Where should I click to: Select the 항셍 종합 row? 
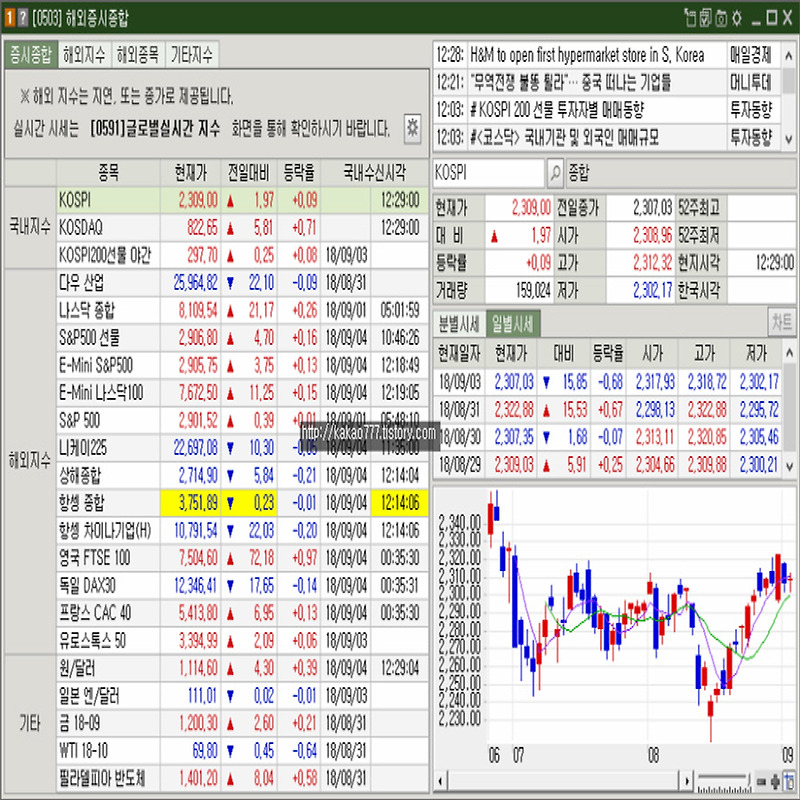point(242,503)
